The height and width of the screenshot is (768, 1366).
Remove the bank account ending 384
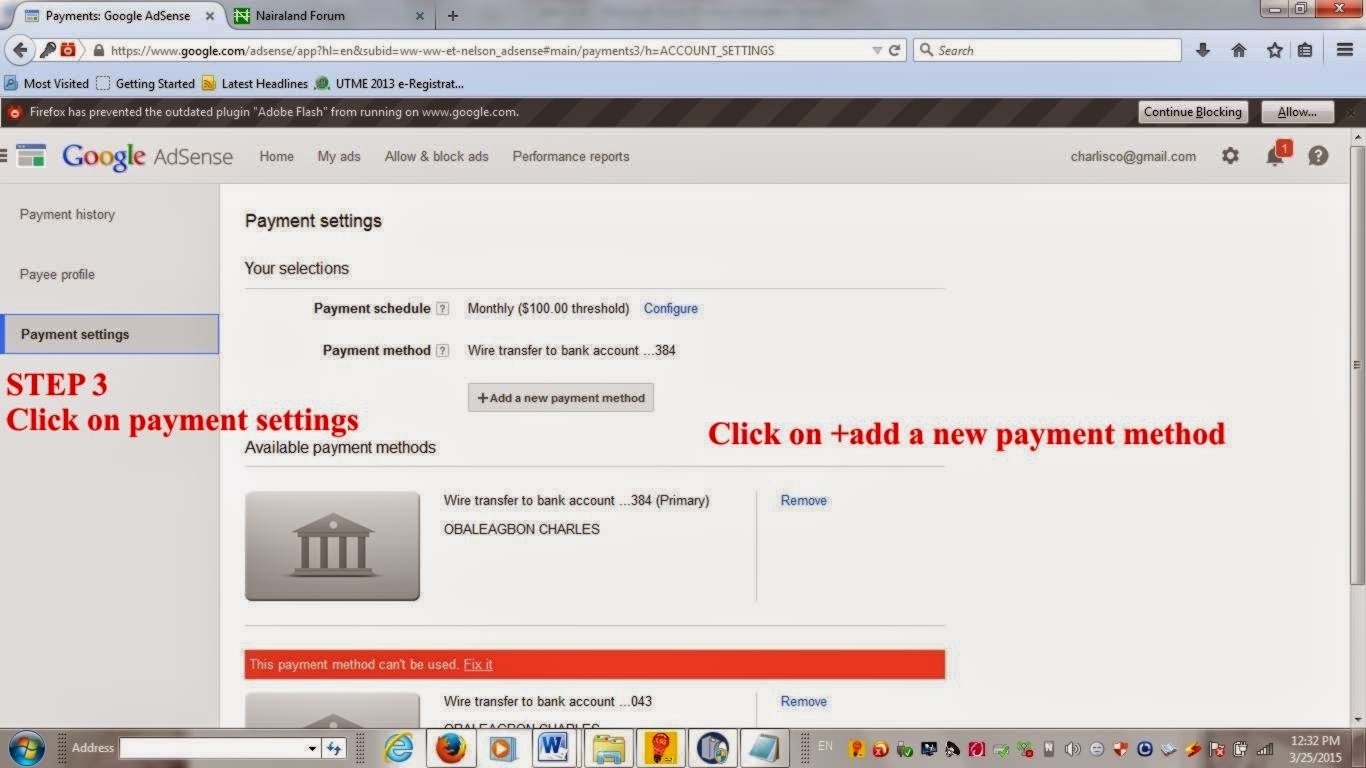point(804,500)
